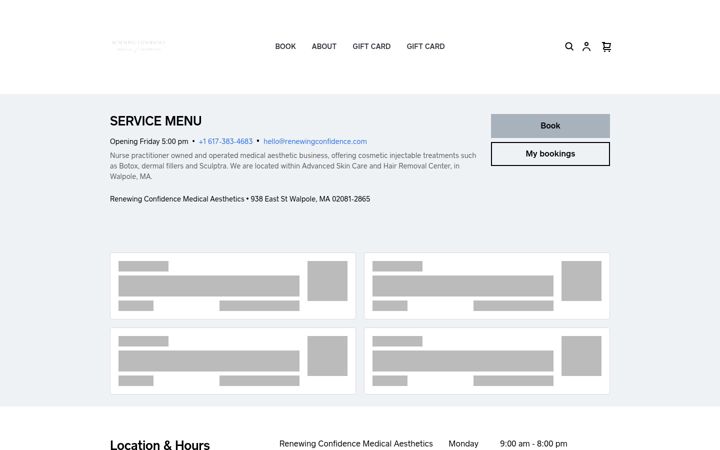Click the 938 East St Walpole address line

pyautogui.click(x=240, y=199)
